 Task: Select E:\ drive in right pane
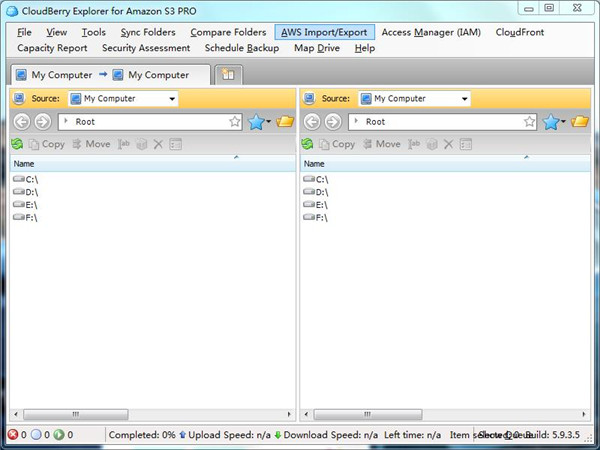315,205
